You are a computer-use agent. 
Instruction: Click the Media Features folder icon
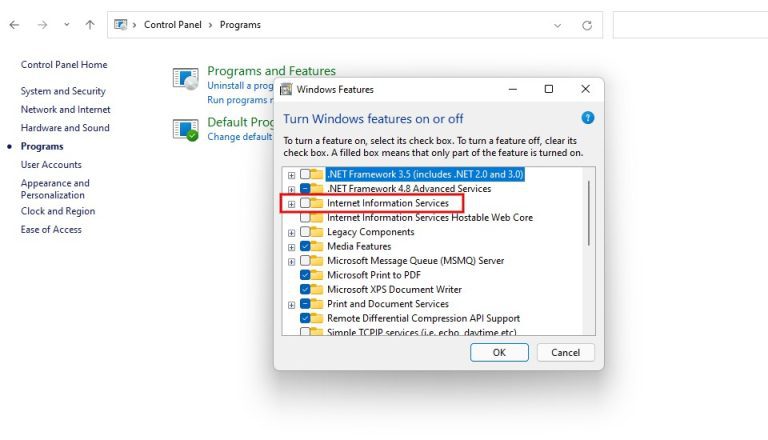point(317,246)
